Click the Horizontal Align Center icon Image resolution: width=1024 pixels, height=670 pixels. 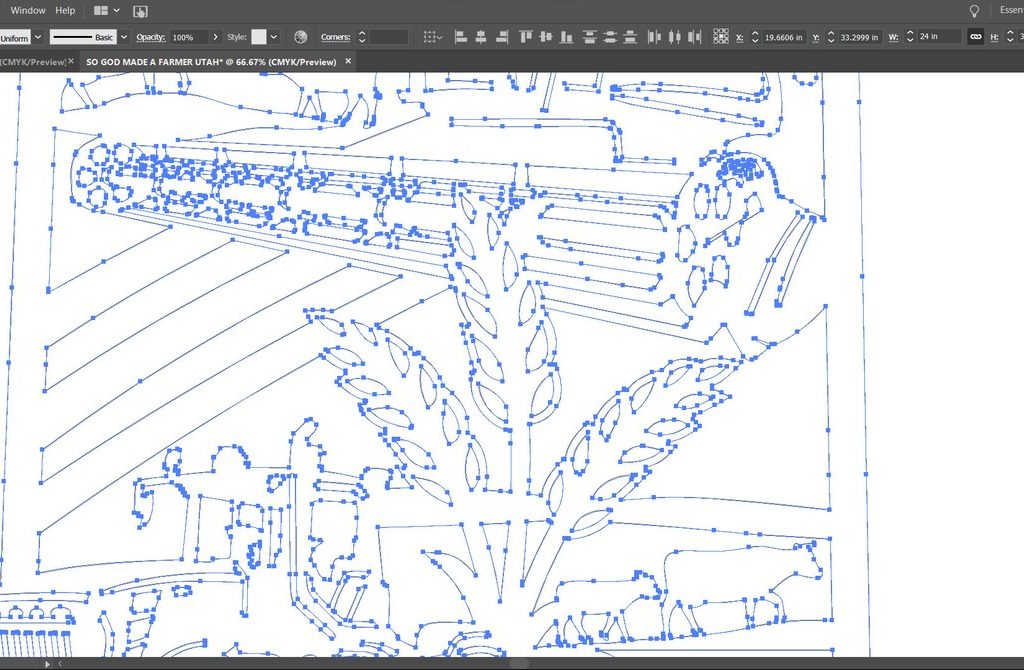pos(480,37)
